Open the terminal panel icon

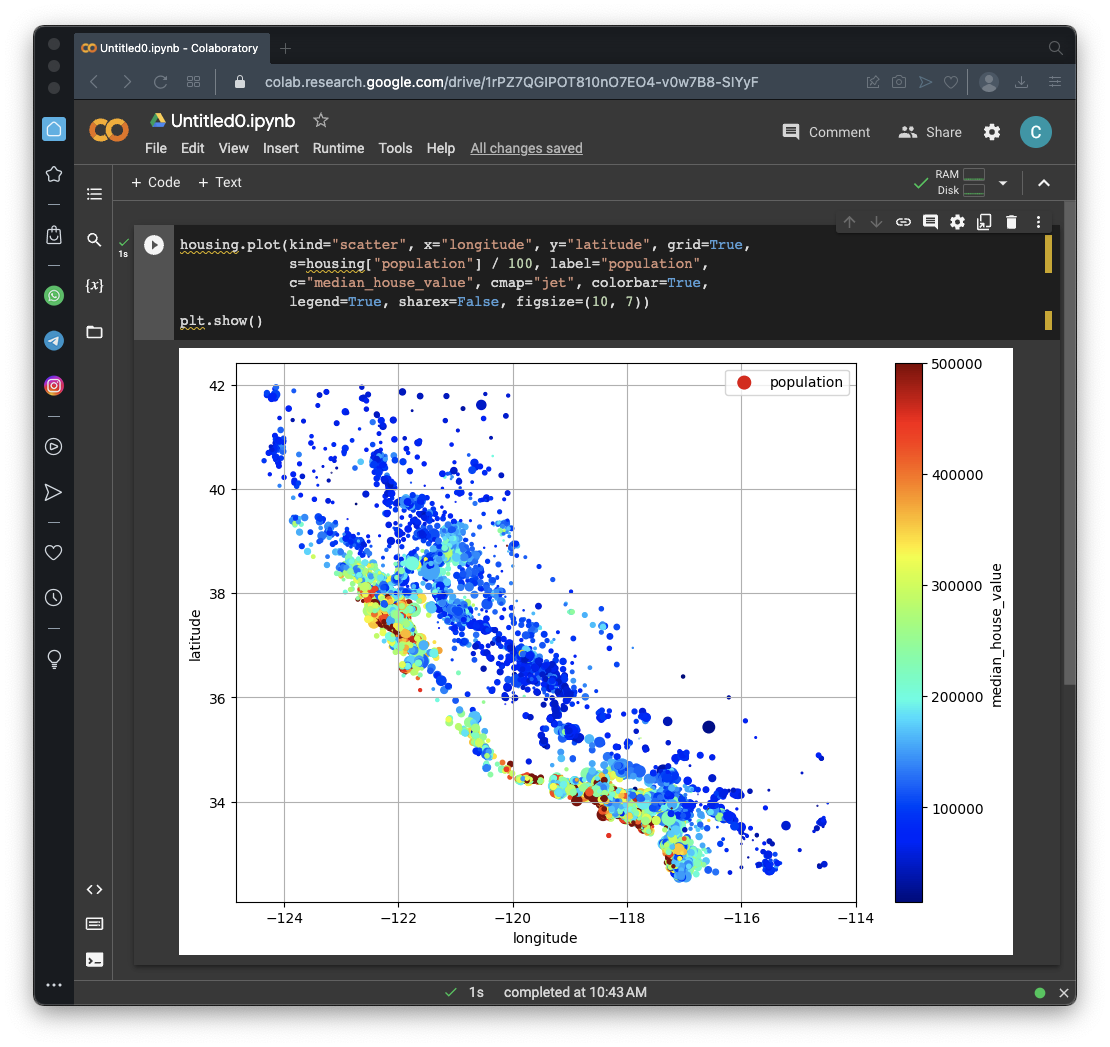[x=94, y=960]
